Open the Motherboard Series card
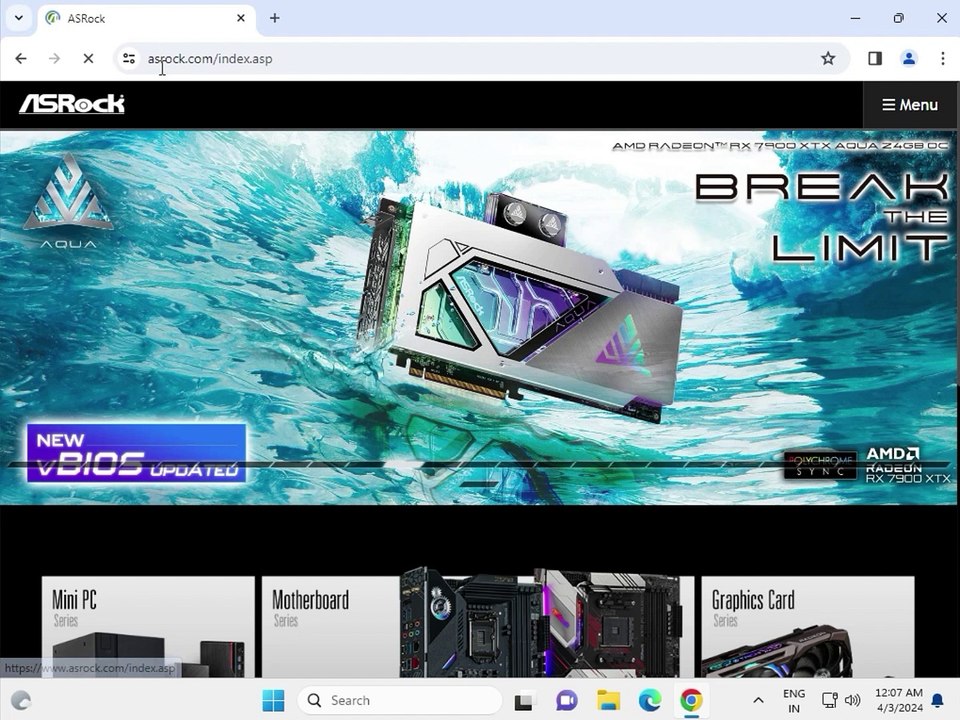 (x=478, y=624)
